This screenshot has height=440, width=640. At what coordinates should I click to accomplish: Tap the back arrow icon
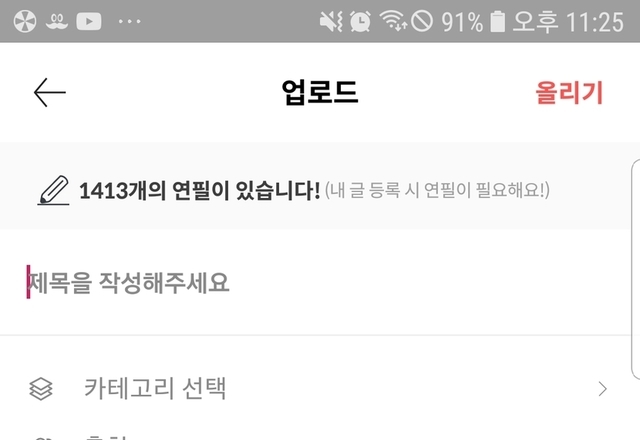(x=50, y=93)
